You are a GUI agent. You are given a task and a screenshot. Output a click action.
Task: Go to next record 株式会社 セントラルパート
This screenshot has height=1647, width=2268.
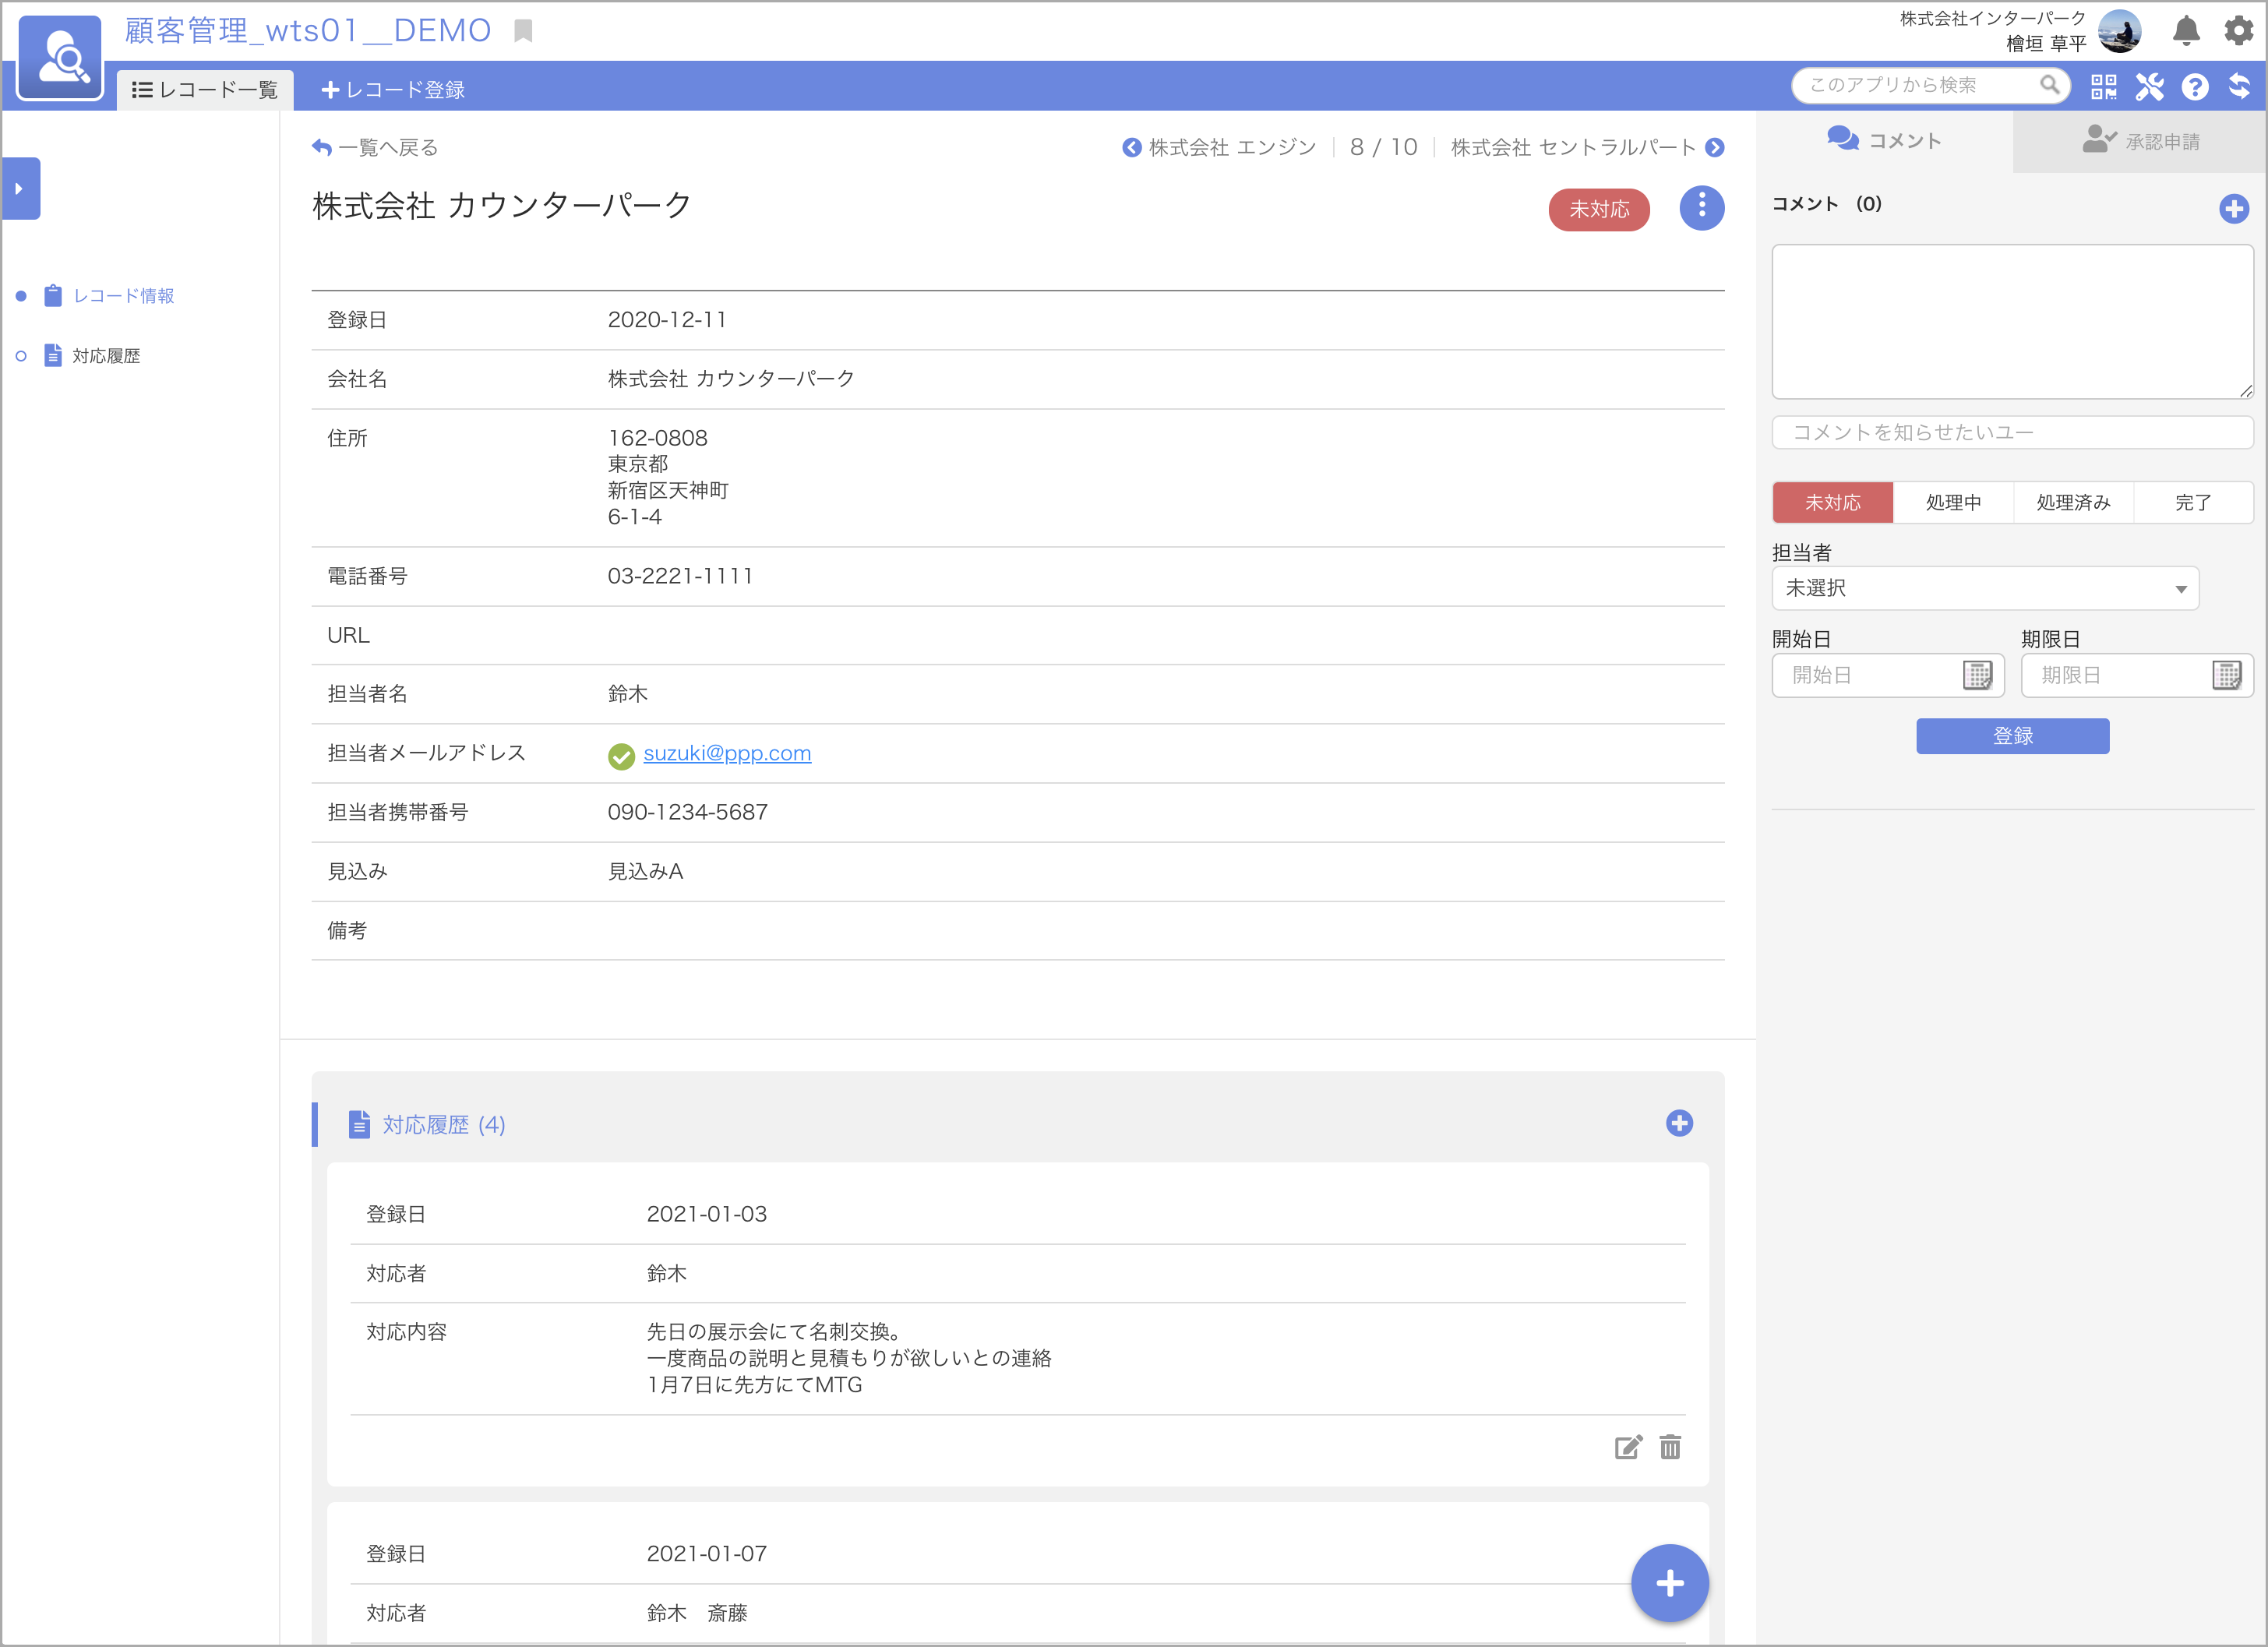tap(1587, 148)
